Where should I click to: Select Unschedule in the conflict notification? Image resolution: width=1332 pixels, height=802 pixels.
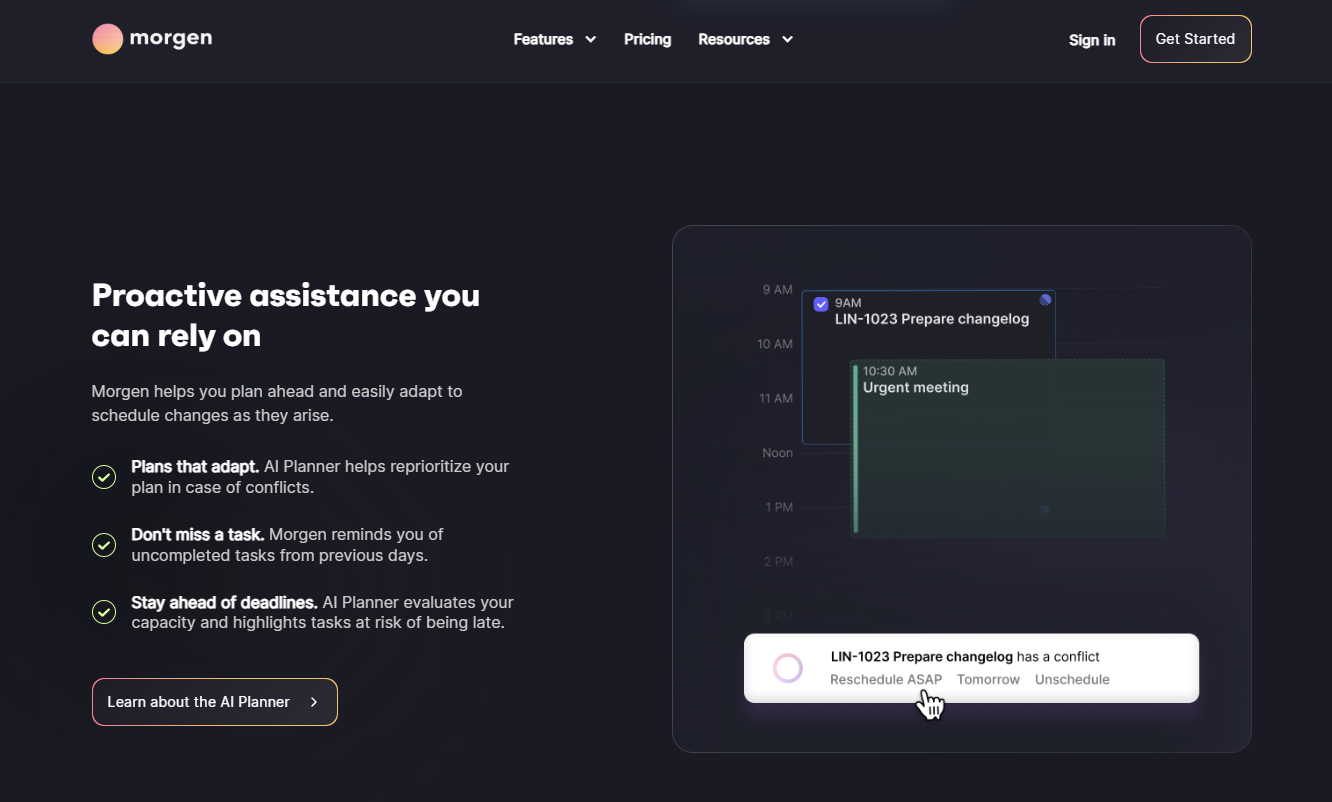(1072, 679)
